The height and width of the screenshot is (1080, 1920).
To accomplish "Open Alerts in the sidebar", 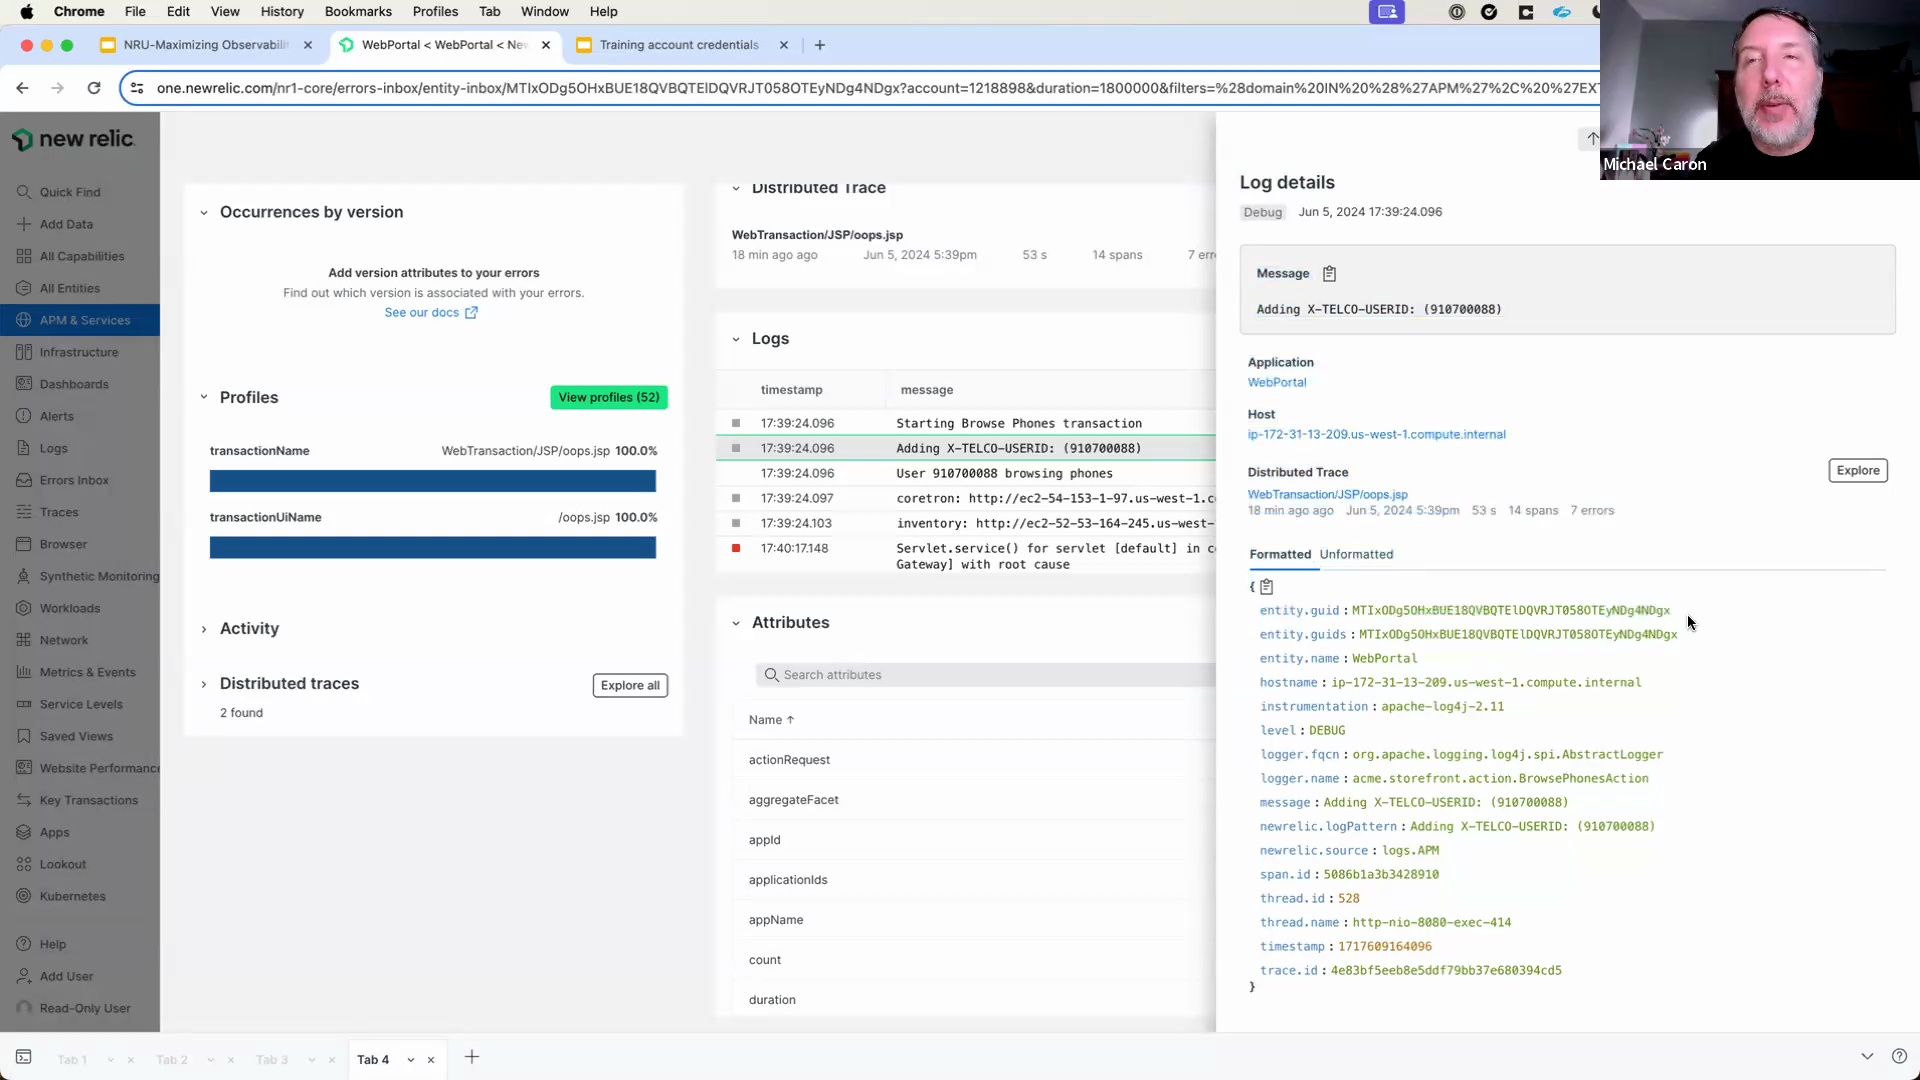I will click(57, 416).
